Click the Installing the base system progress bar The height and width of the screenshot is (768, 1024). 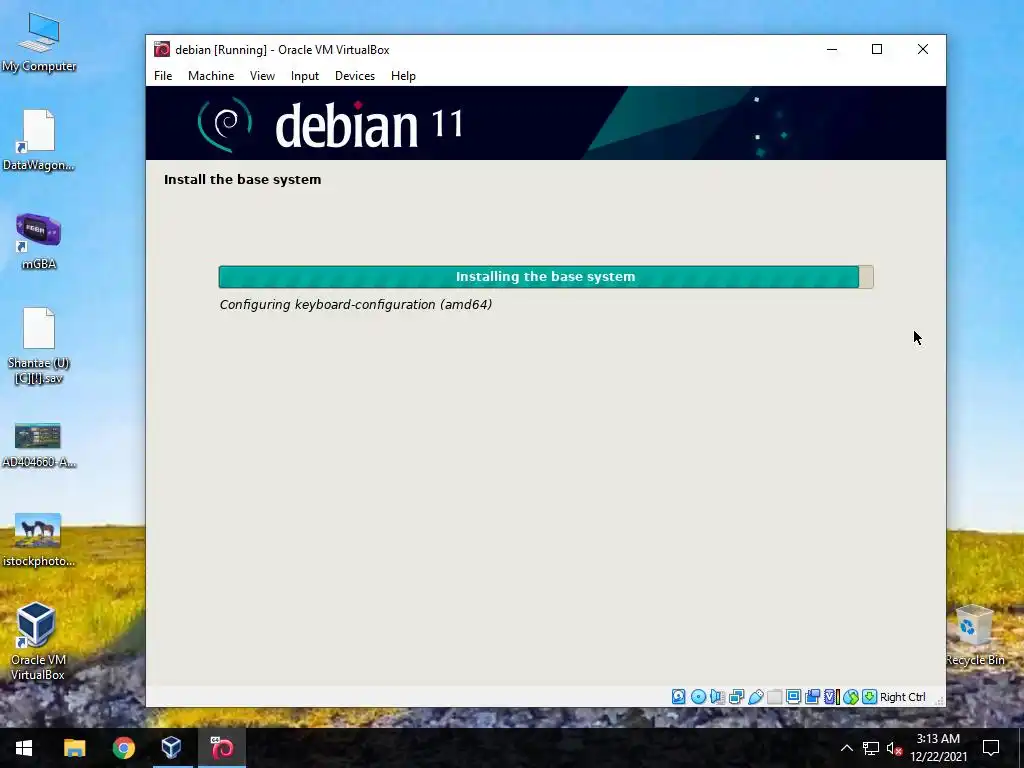click(x=546, y=277)
